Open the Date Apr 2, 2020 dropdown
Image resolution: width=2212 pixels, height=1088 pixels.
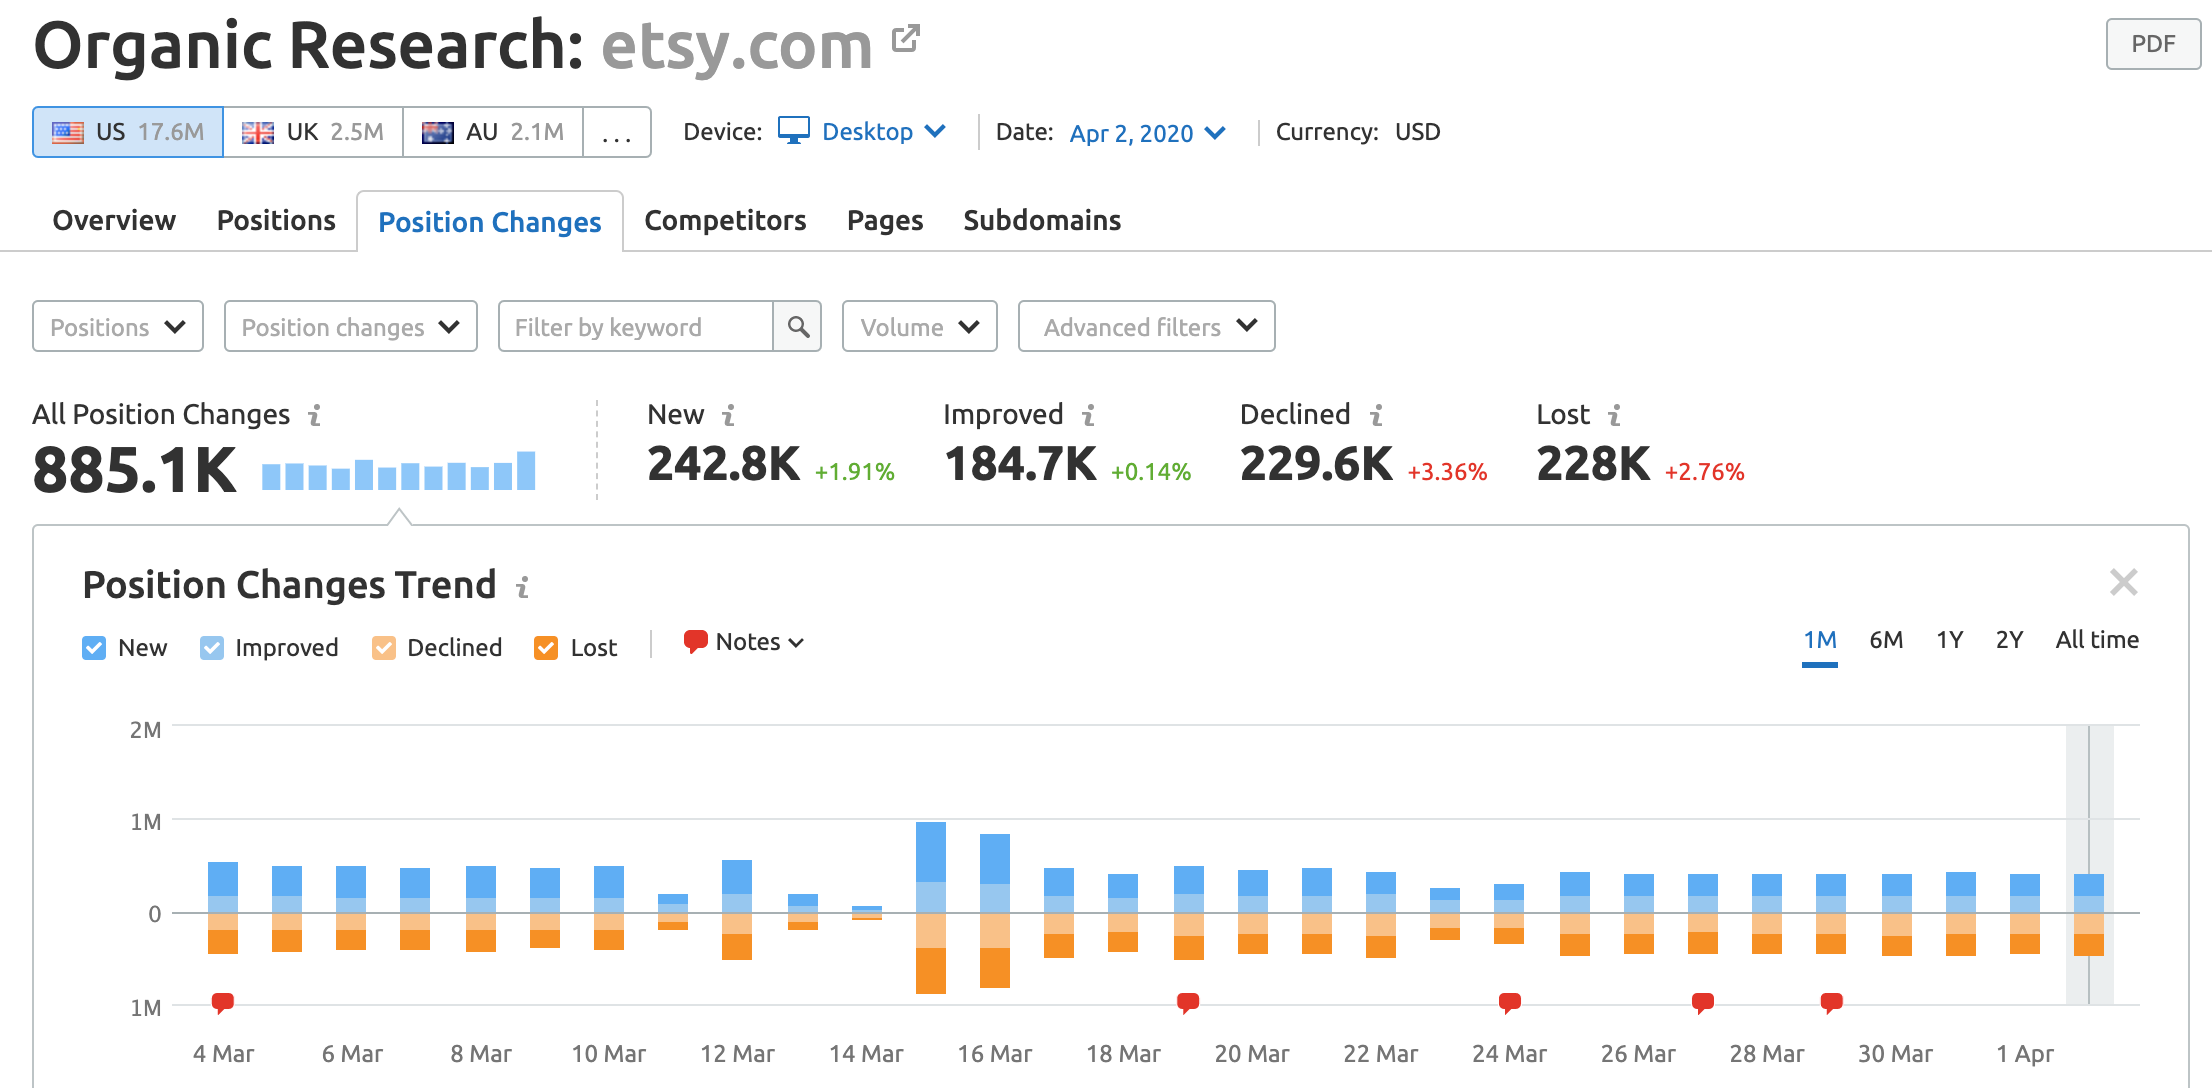[1148, 133]
